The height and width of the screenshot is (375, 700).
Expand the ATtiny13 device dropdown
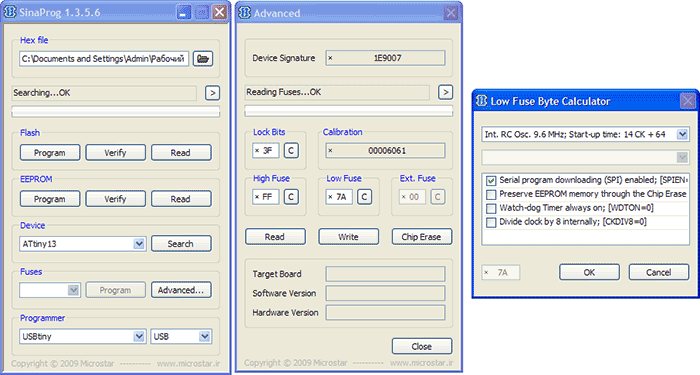[x=139, y=244]
